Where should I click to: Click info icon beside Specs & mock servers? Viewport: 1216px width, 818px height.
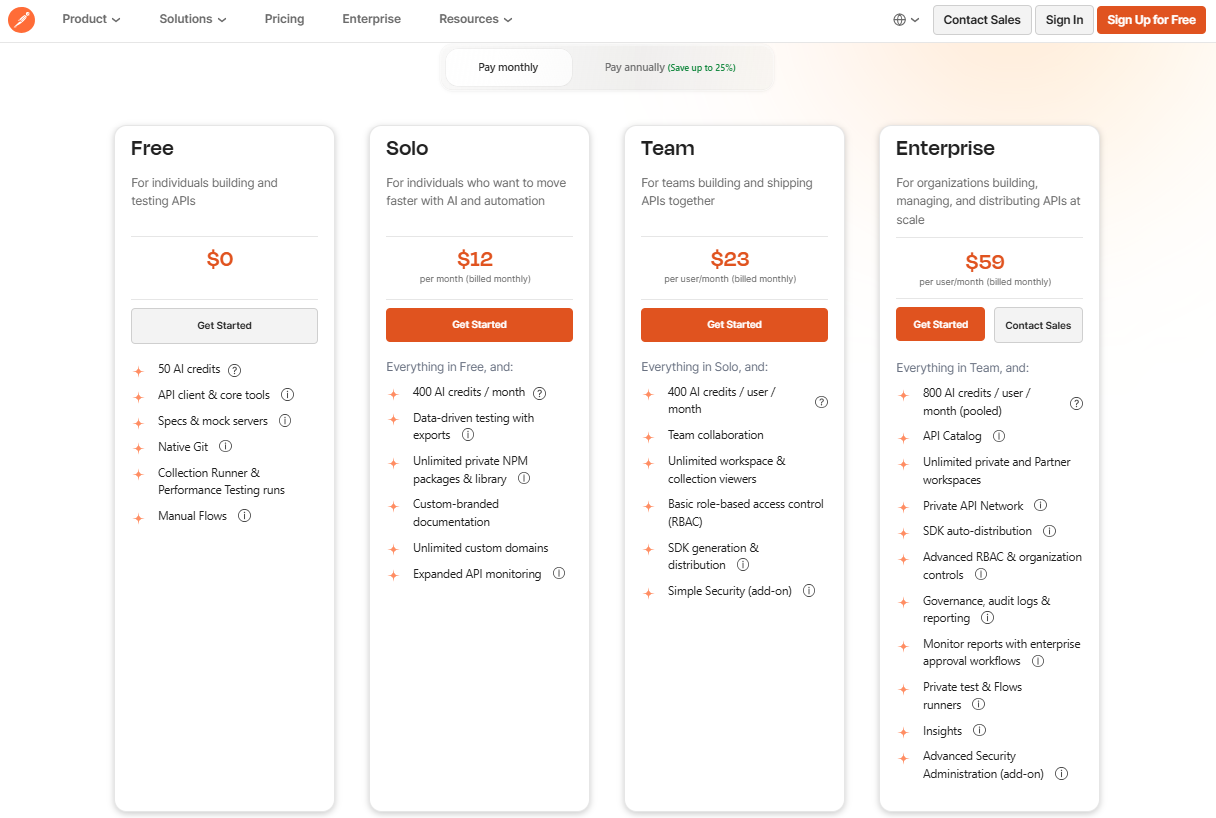[285, 421]
